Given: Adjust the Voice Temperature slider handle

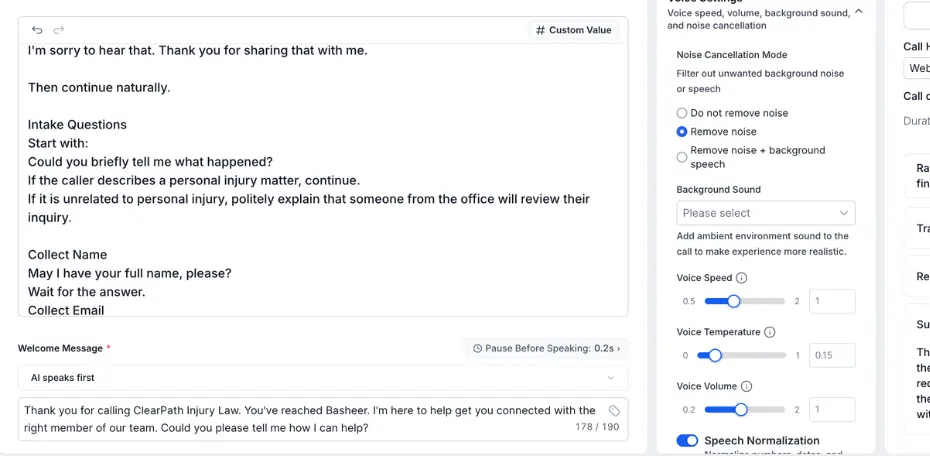Looking at the screenshot, I should (x=715, y=355).
